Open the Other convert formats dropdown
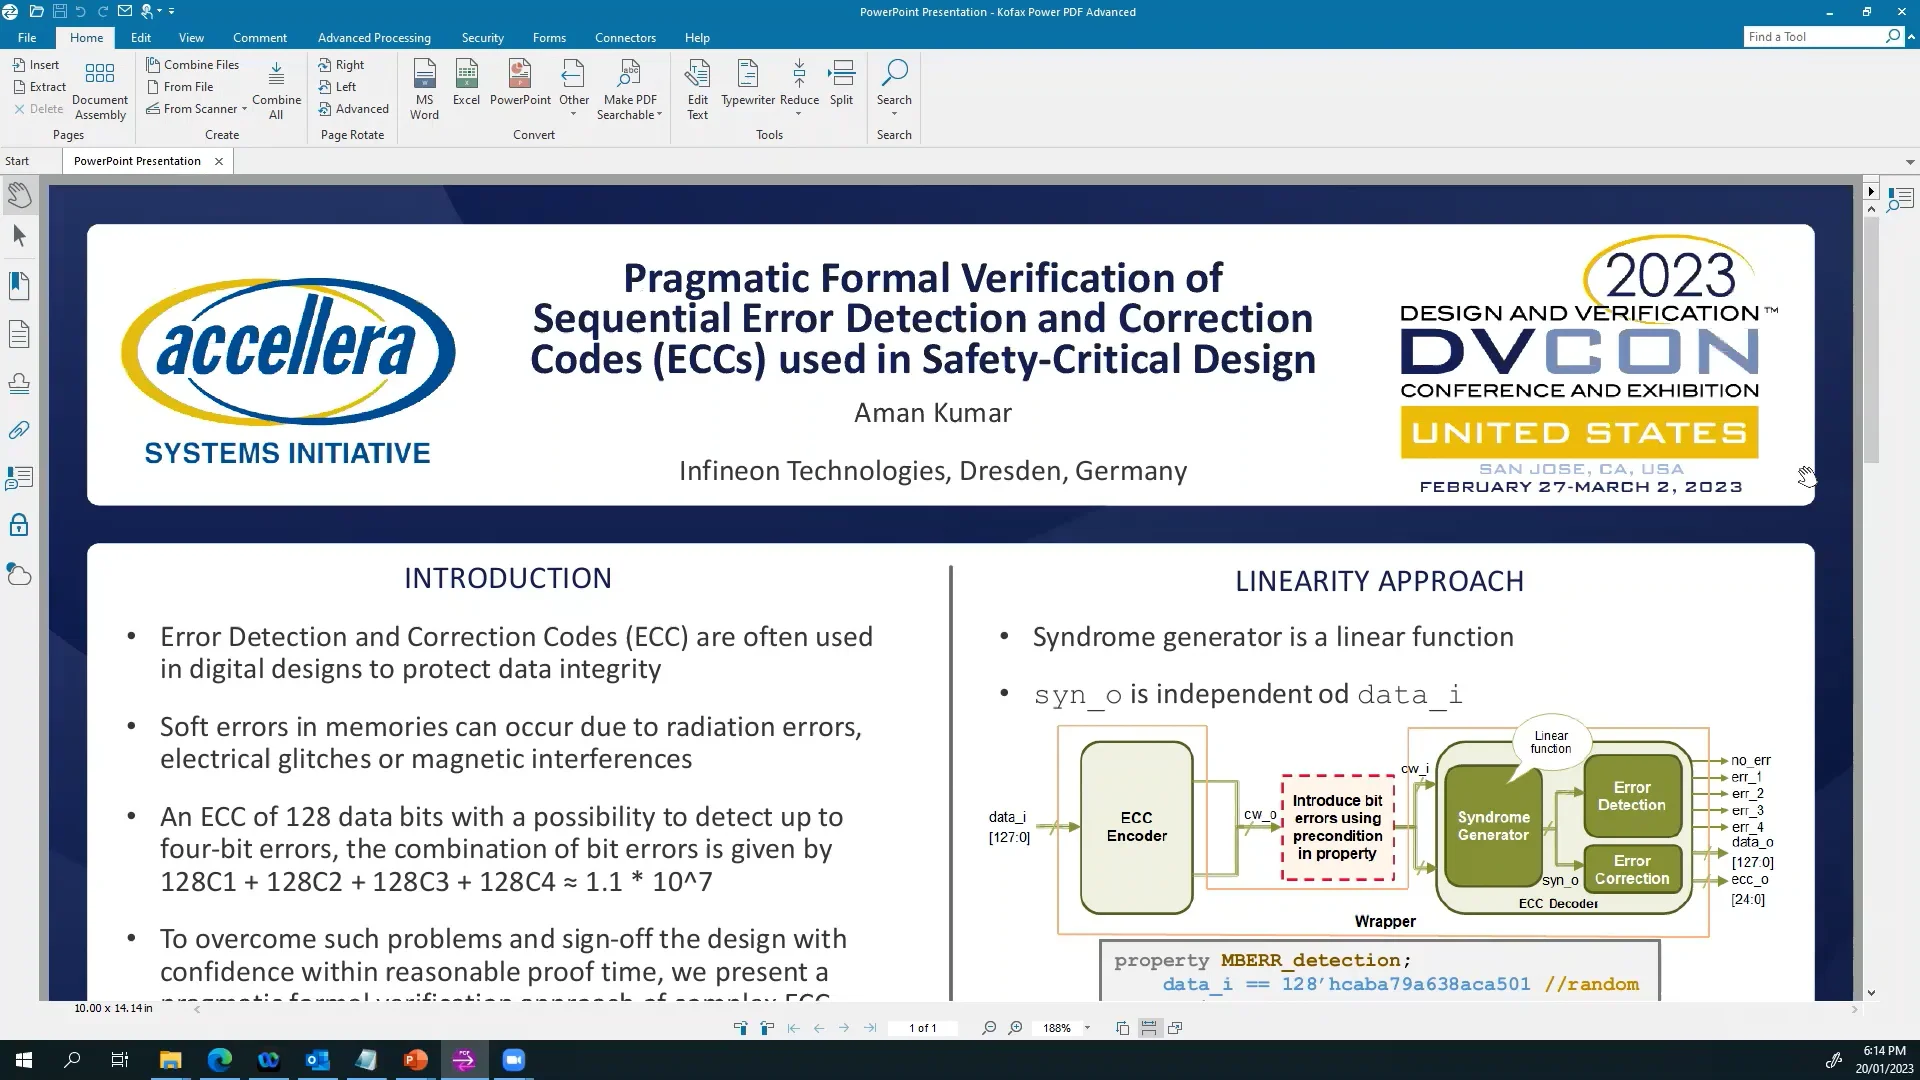This screenshot has height=1080, width=1920. click(573, 88)
